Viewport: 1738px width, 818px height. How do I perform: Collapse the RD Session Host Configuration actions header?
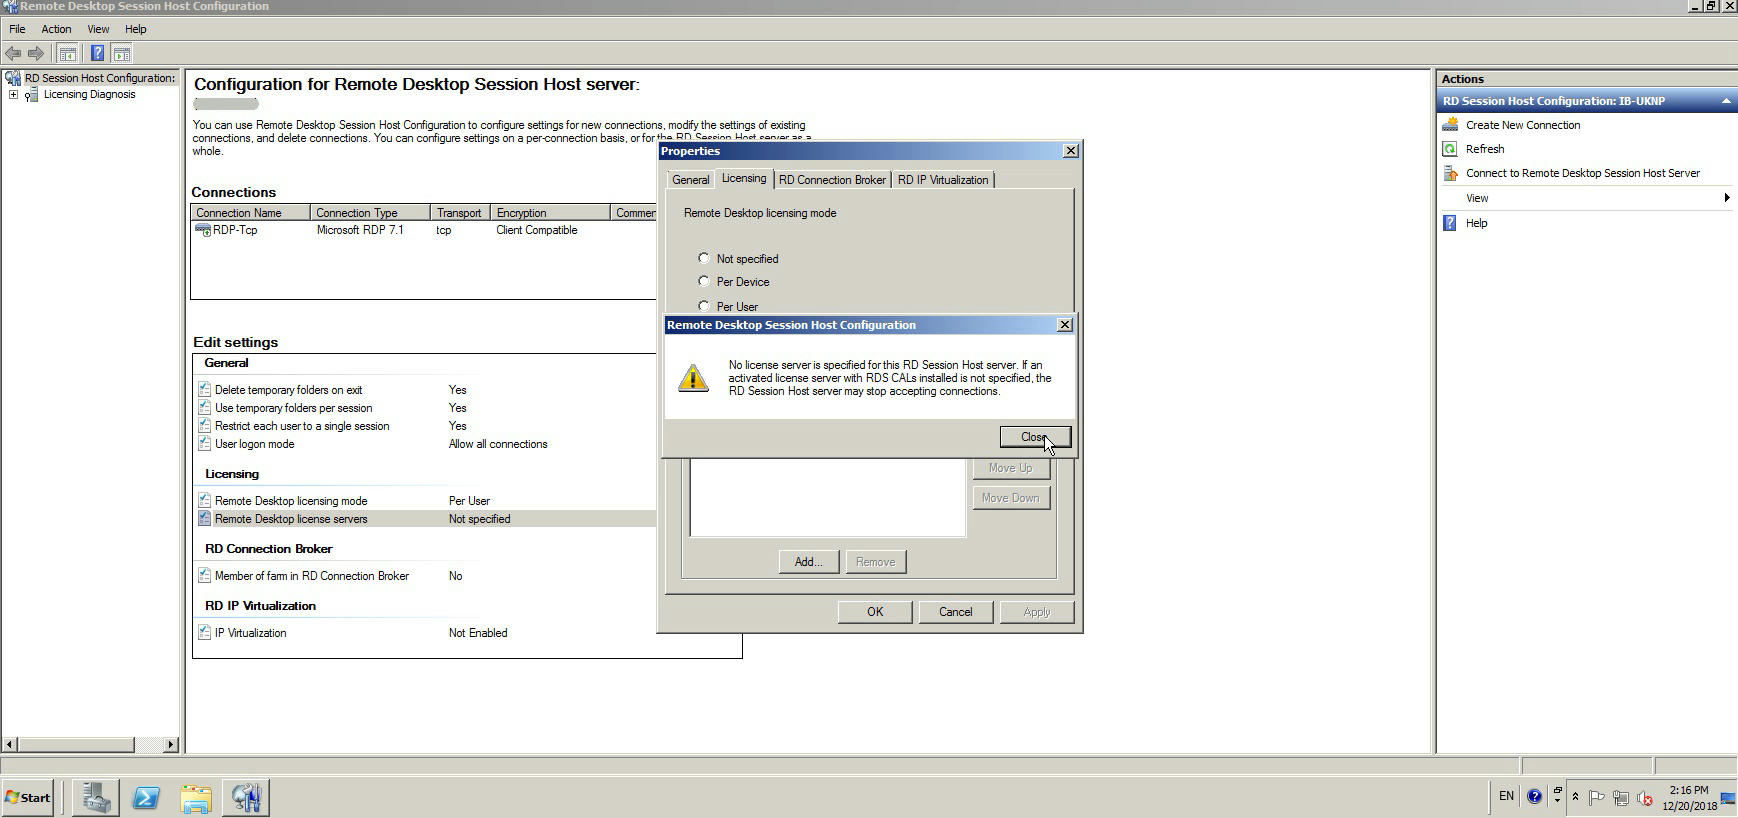click(1725, 101)
